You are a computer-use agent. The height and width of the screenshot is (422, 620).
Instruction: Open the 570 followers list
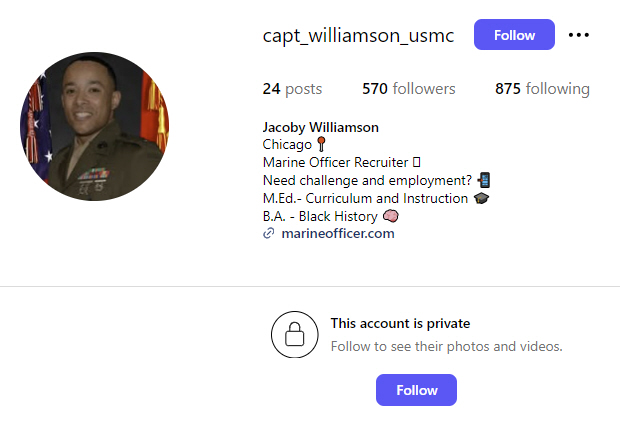(x=408, y=89)
